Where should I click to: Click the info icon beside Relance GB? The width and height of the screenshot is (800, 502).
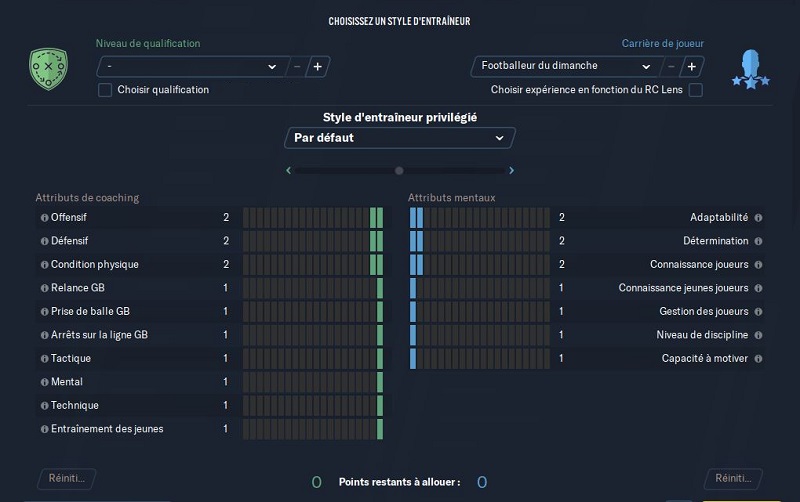pos(44,288)
